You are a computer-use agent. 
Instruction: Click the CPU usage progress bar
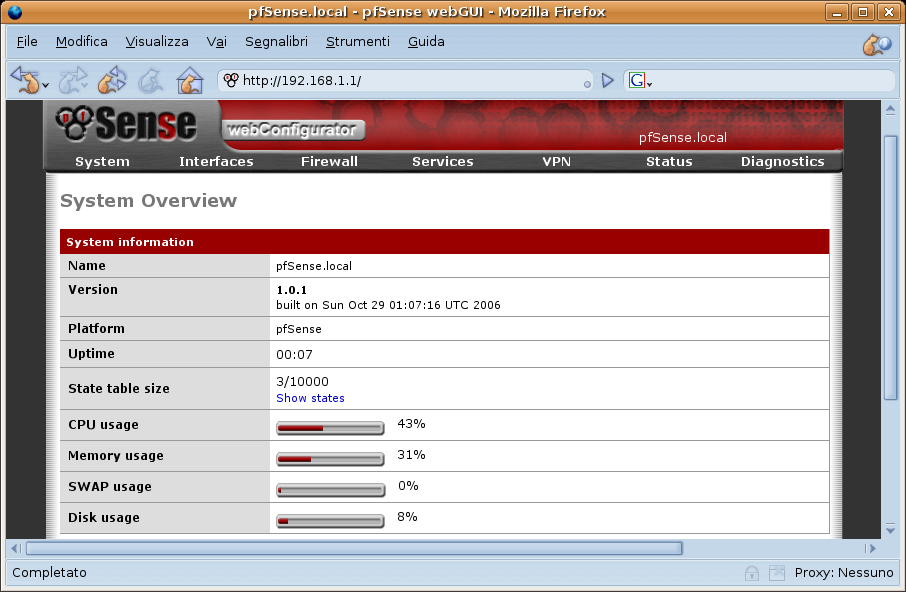(x=330, y=429)
